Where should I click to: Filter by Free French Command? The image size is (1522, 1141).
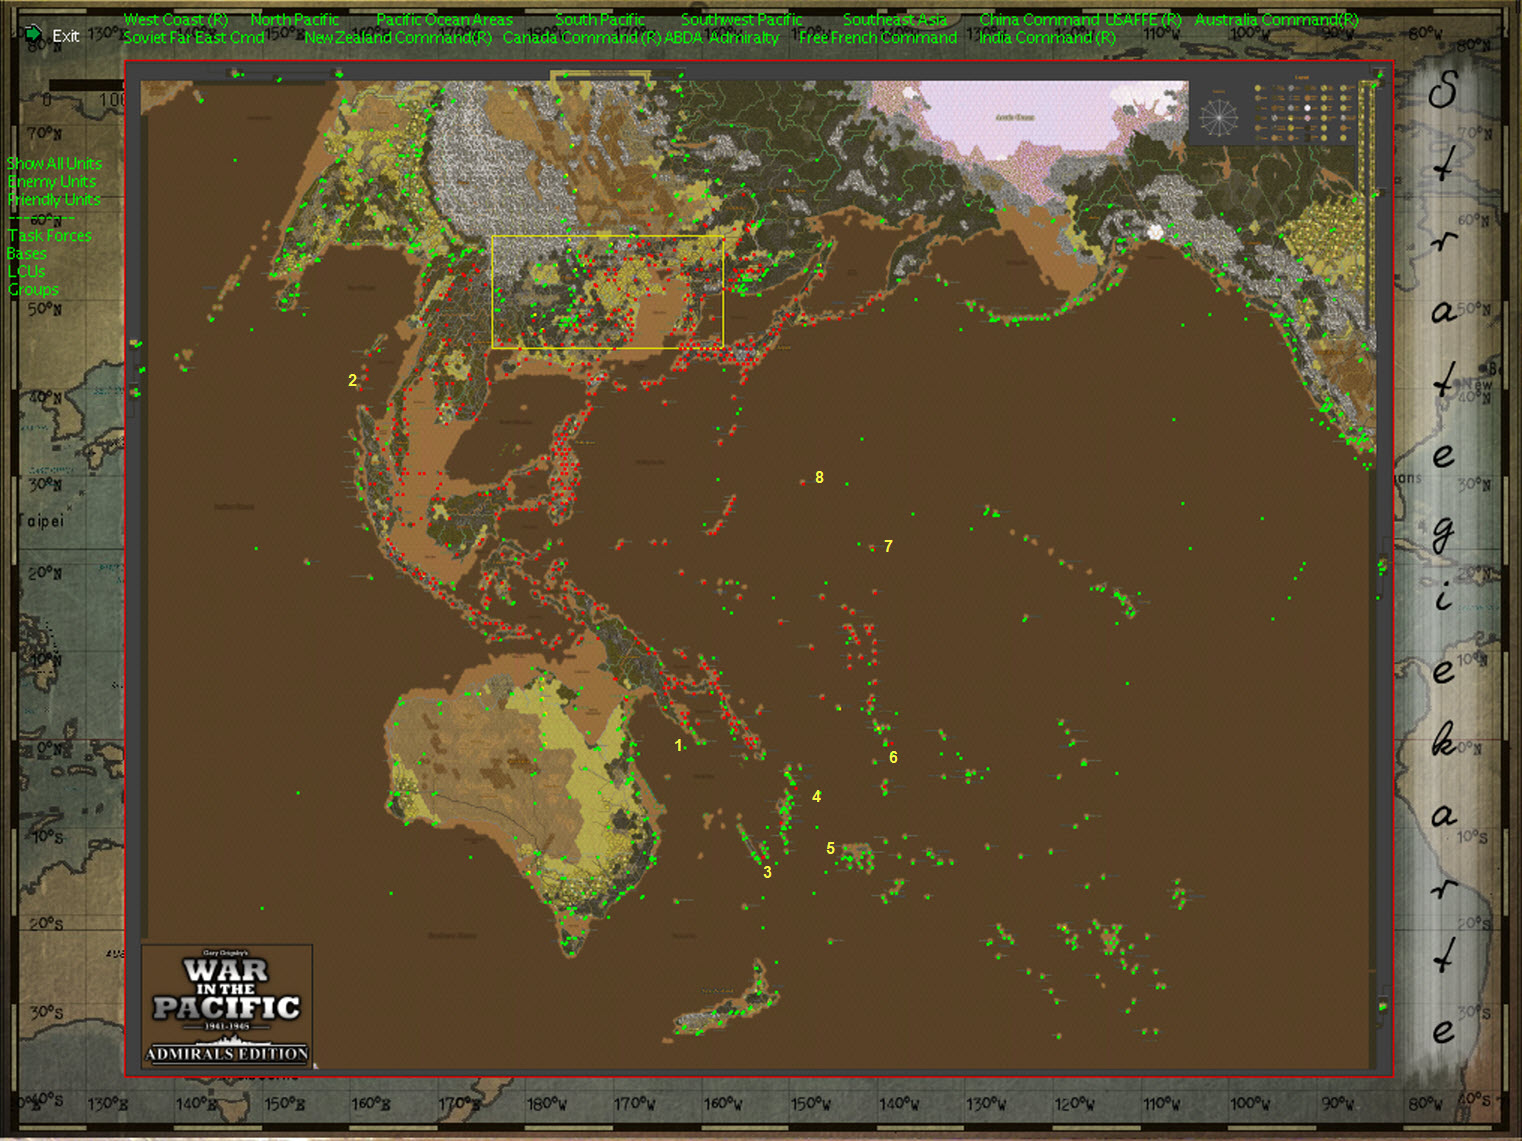(x=878, y=37)
